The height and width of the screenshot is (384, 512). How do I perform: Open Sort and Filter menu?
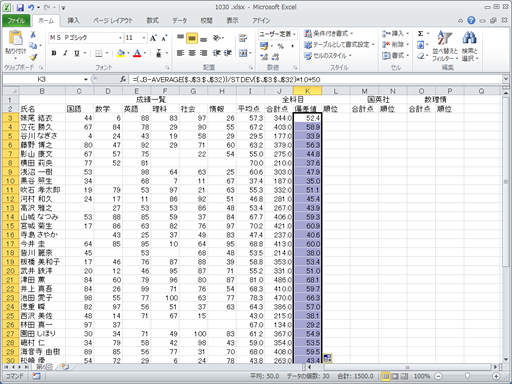click(x=445, y=46)
